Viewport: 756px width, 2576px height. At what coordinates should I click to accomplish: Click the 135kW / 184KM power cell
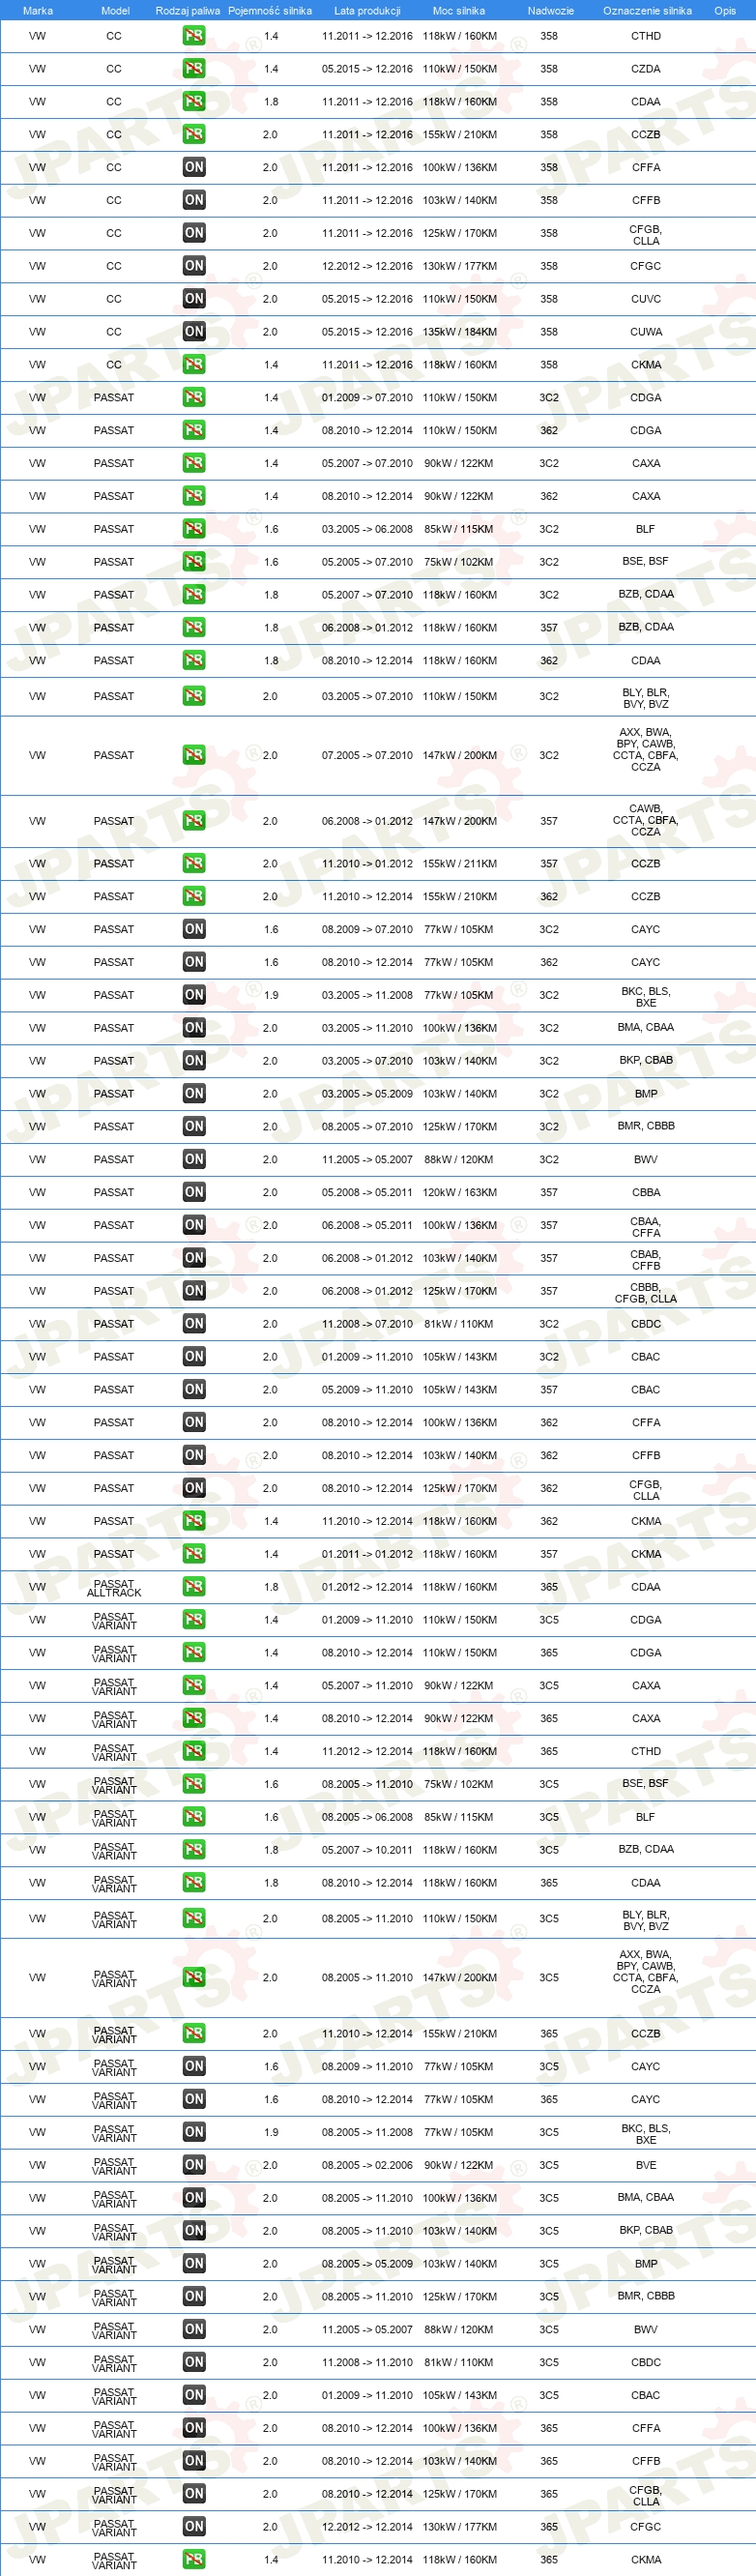point(459,332)
